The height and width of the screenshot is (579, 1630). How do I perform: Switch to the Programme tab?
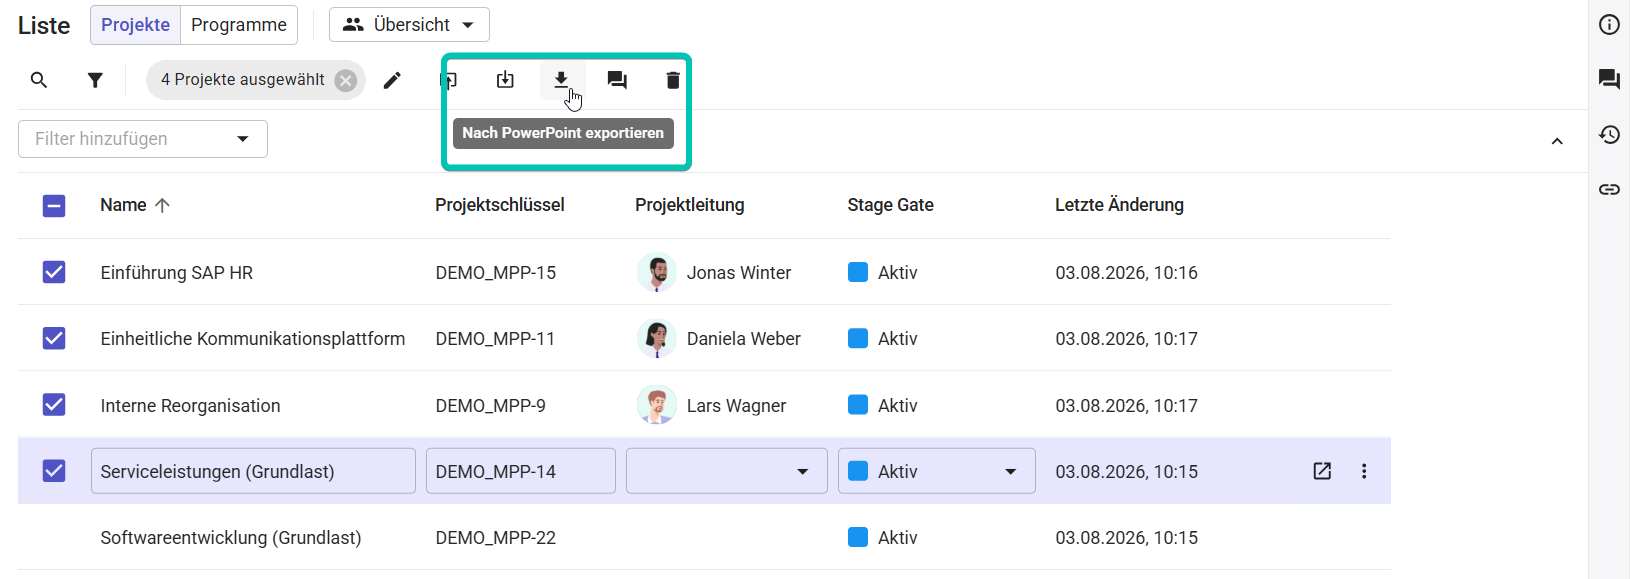pos(239,25)
